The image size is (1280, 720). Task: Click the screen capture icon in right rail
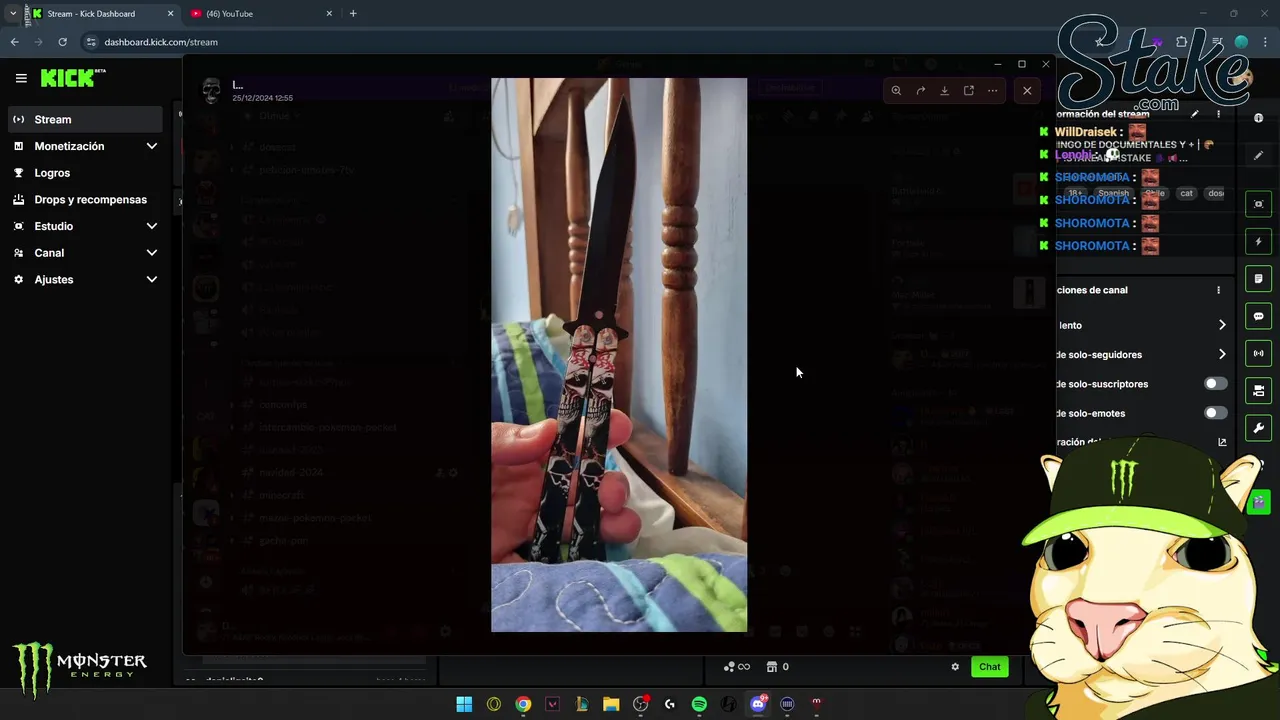pos(1259,204)
